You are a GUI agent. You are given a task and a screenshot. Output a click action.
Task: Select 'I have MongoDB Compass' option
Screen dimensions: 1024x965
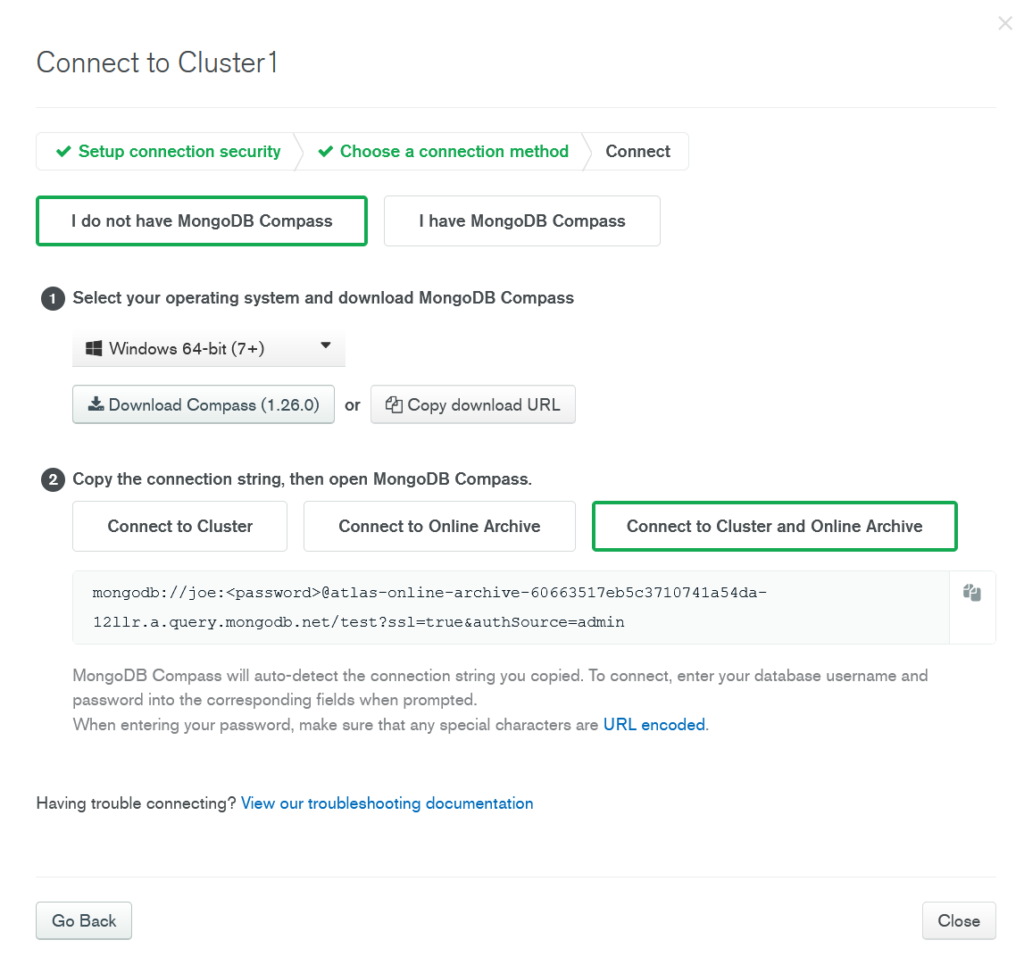point(522,221)
